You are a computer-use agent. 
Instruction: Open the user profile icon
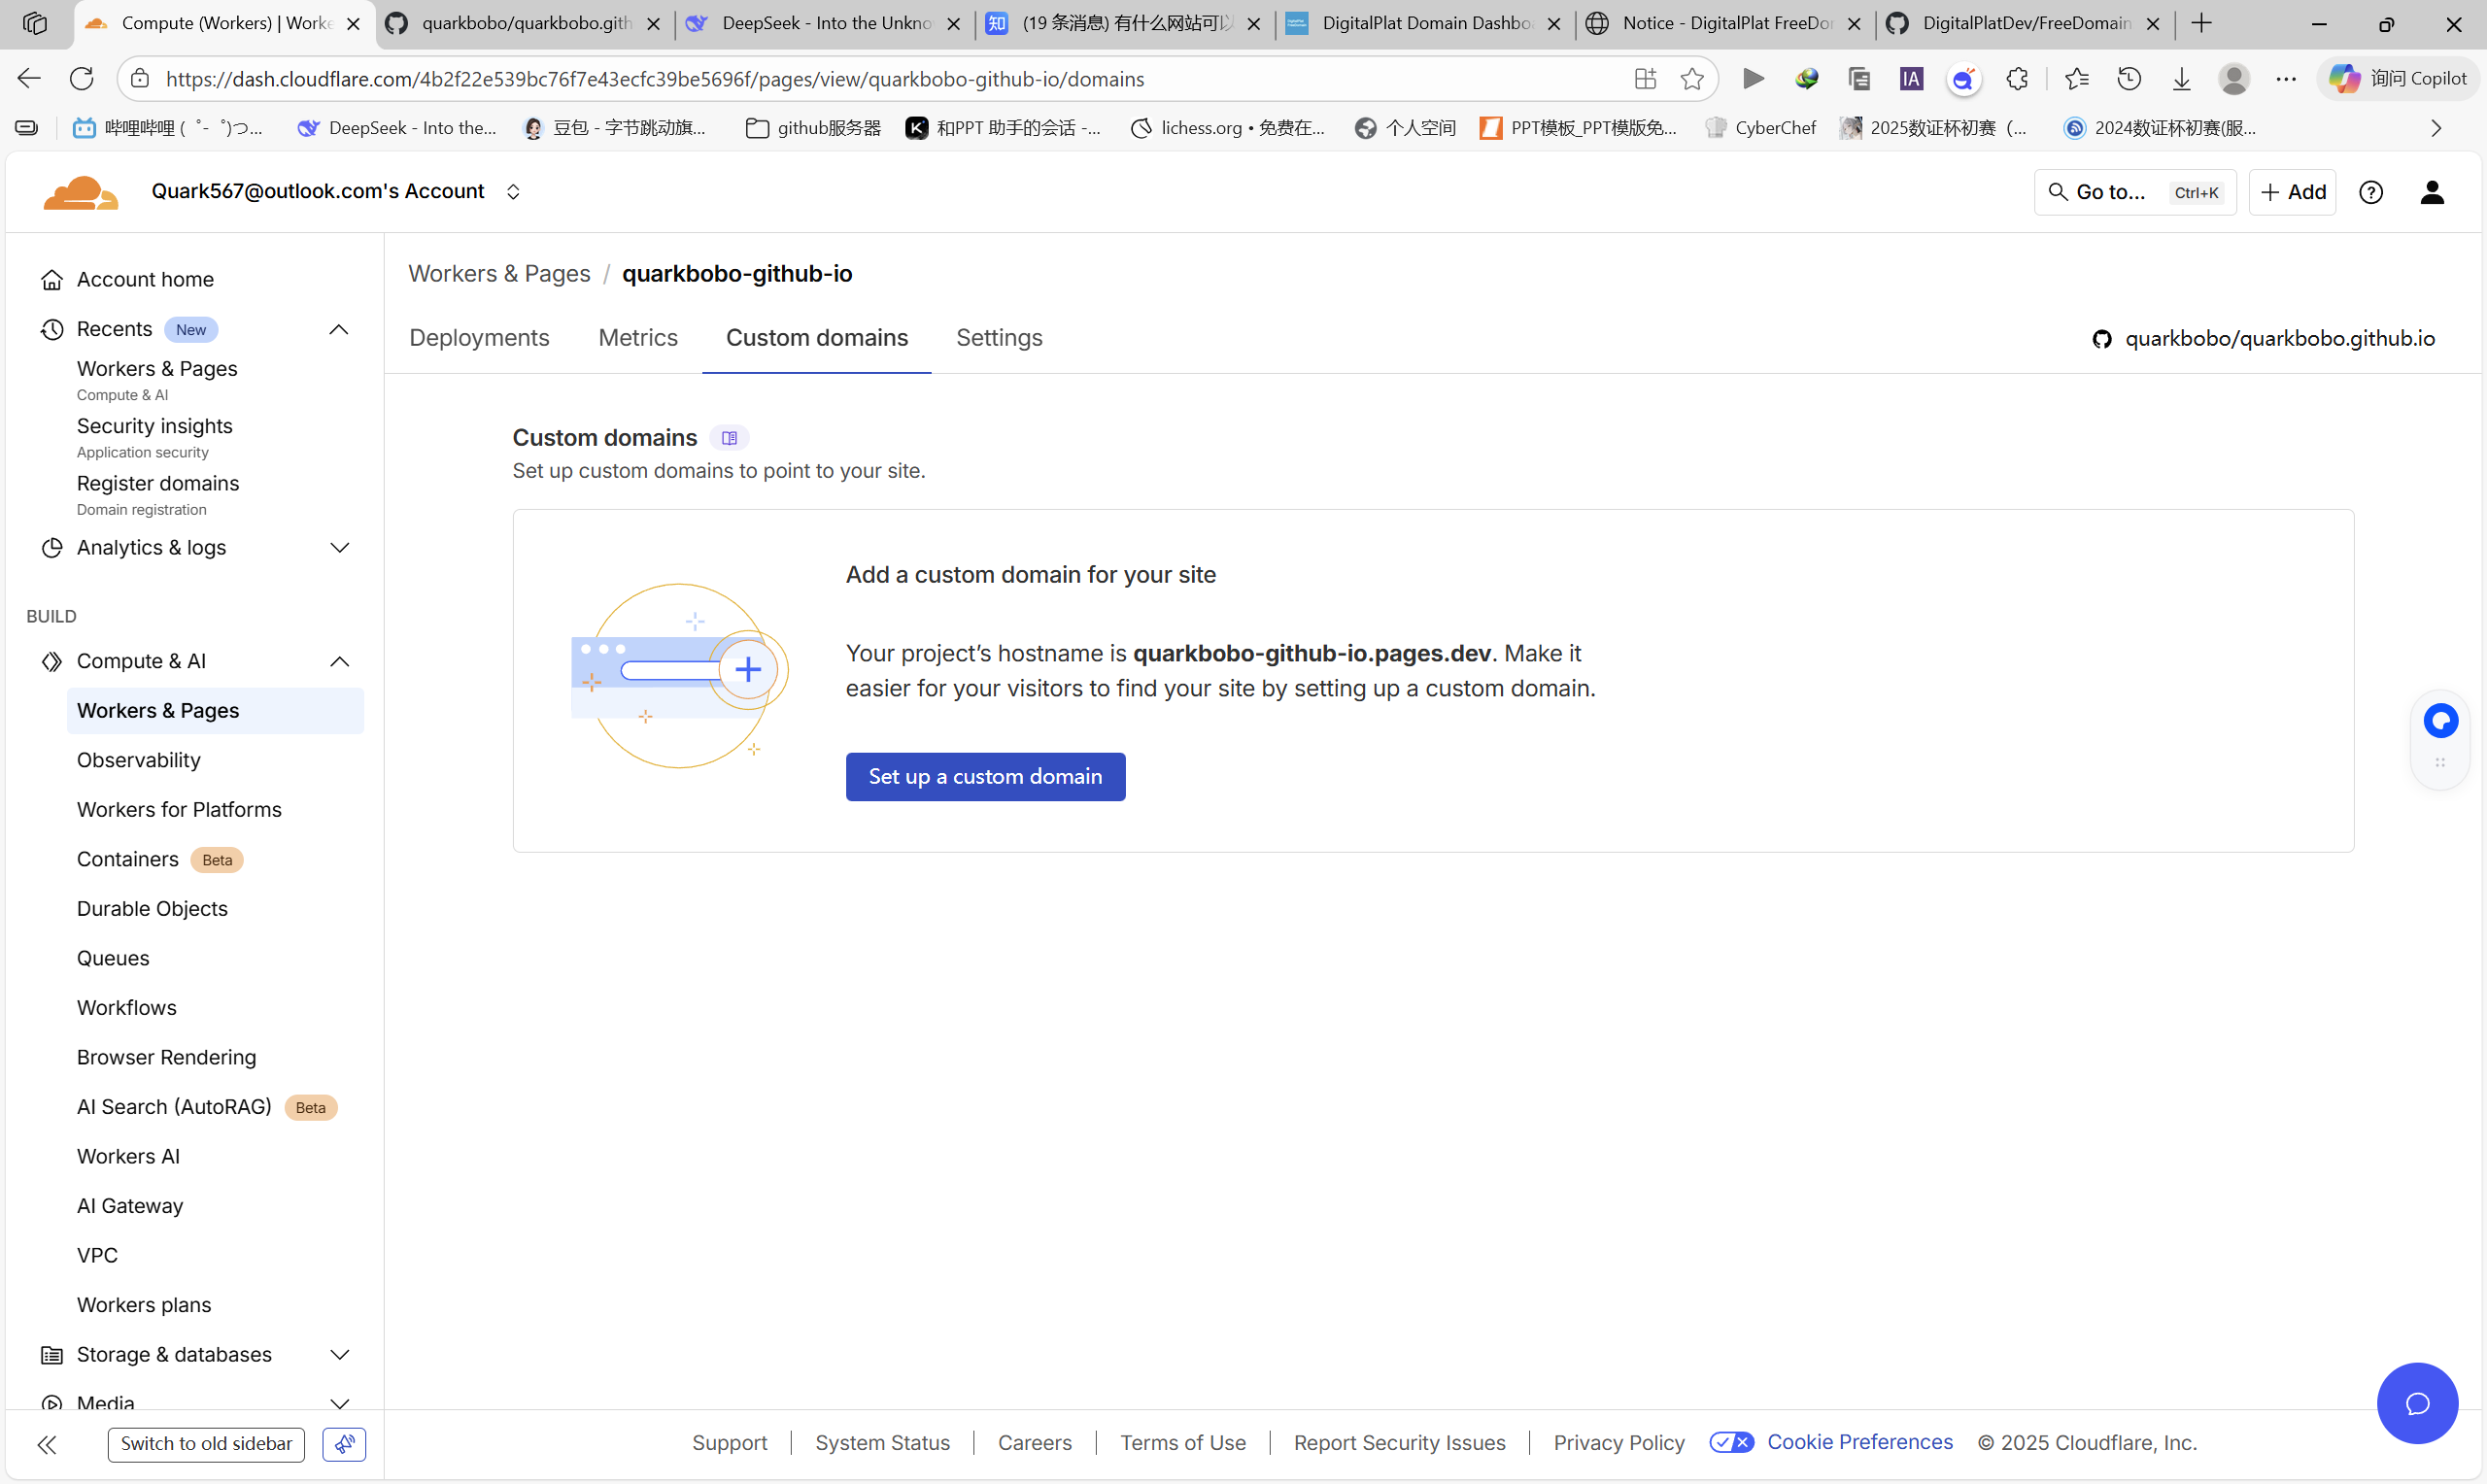[2431, 192]
